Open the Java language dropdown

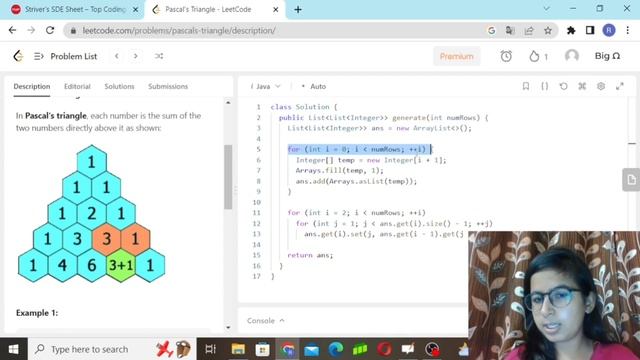tap(266, 87)
